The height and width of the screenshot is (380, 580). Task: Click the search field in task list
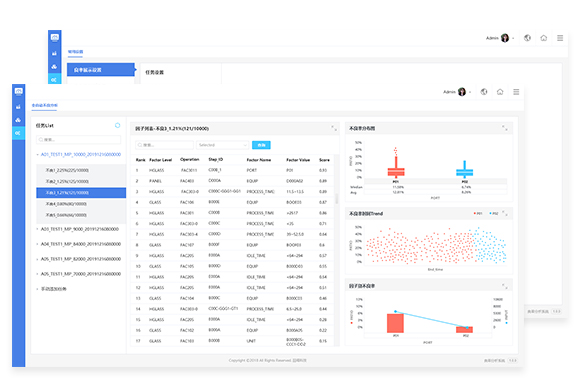(78, 139)
